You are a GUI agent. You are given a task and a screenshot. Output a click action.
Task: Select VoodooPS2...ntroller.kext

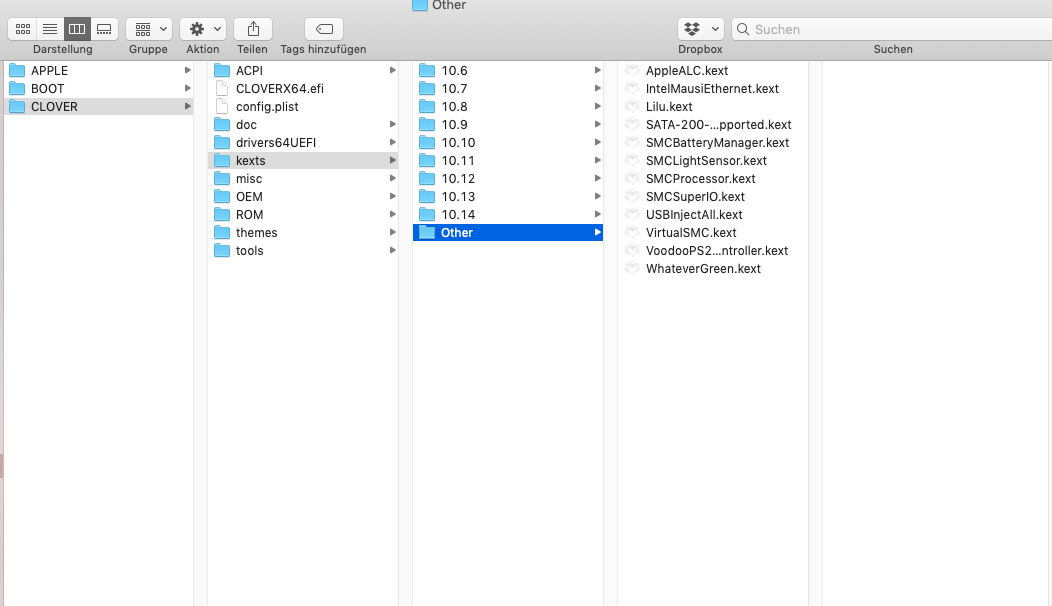click(713, 251)
